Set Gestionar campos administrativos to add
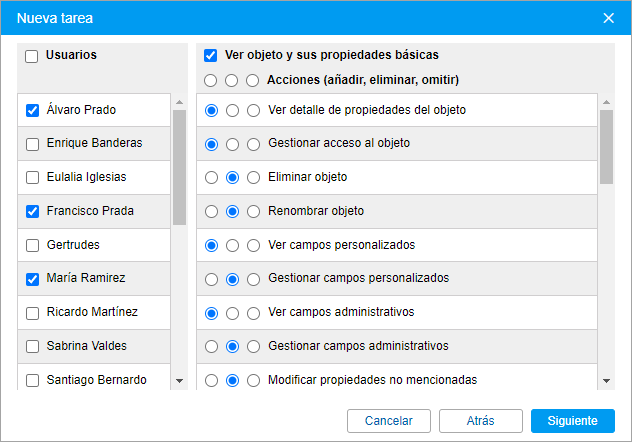The image size is (632, 442). pyautogui.click(x=211, y=347)
